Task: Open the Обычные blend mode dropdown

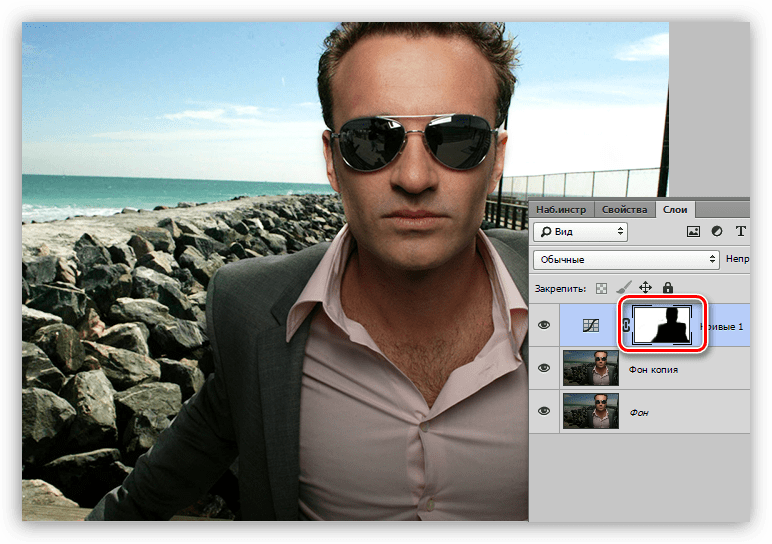Action: [626, 259]
